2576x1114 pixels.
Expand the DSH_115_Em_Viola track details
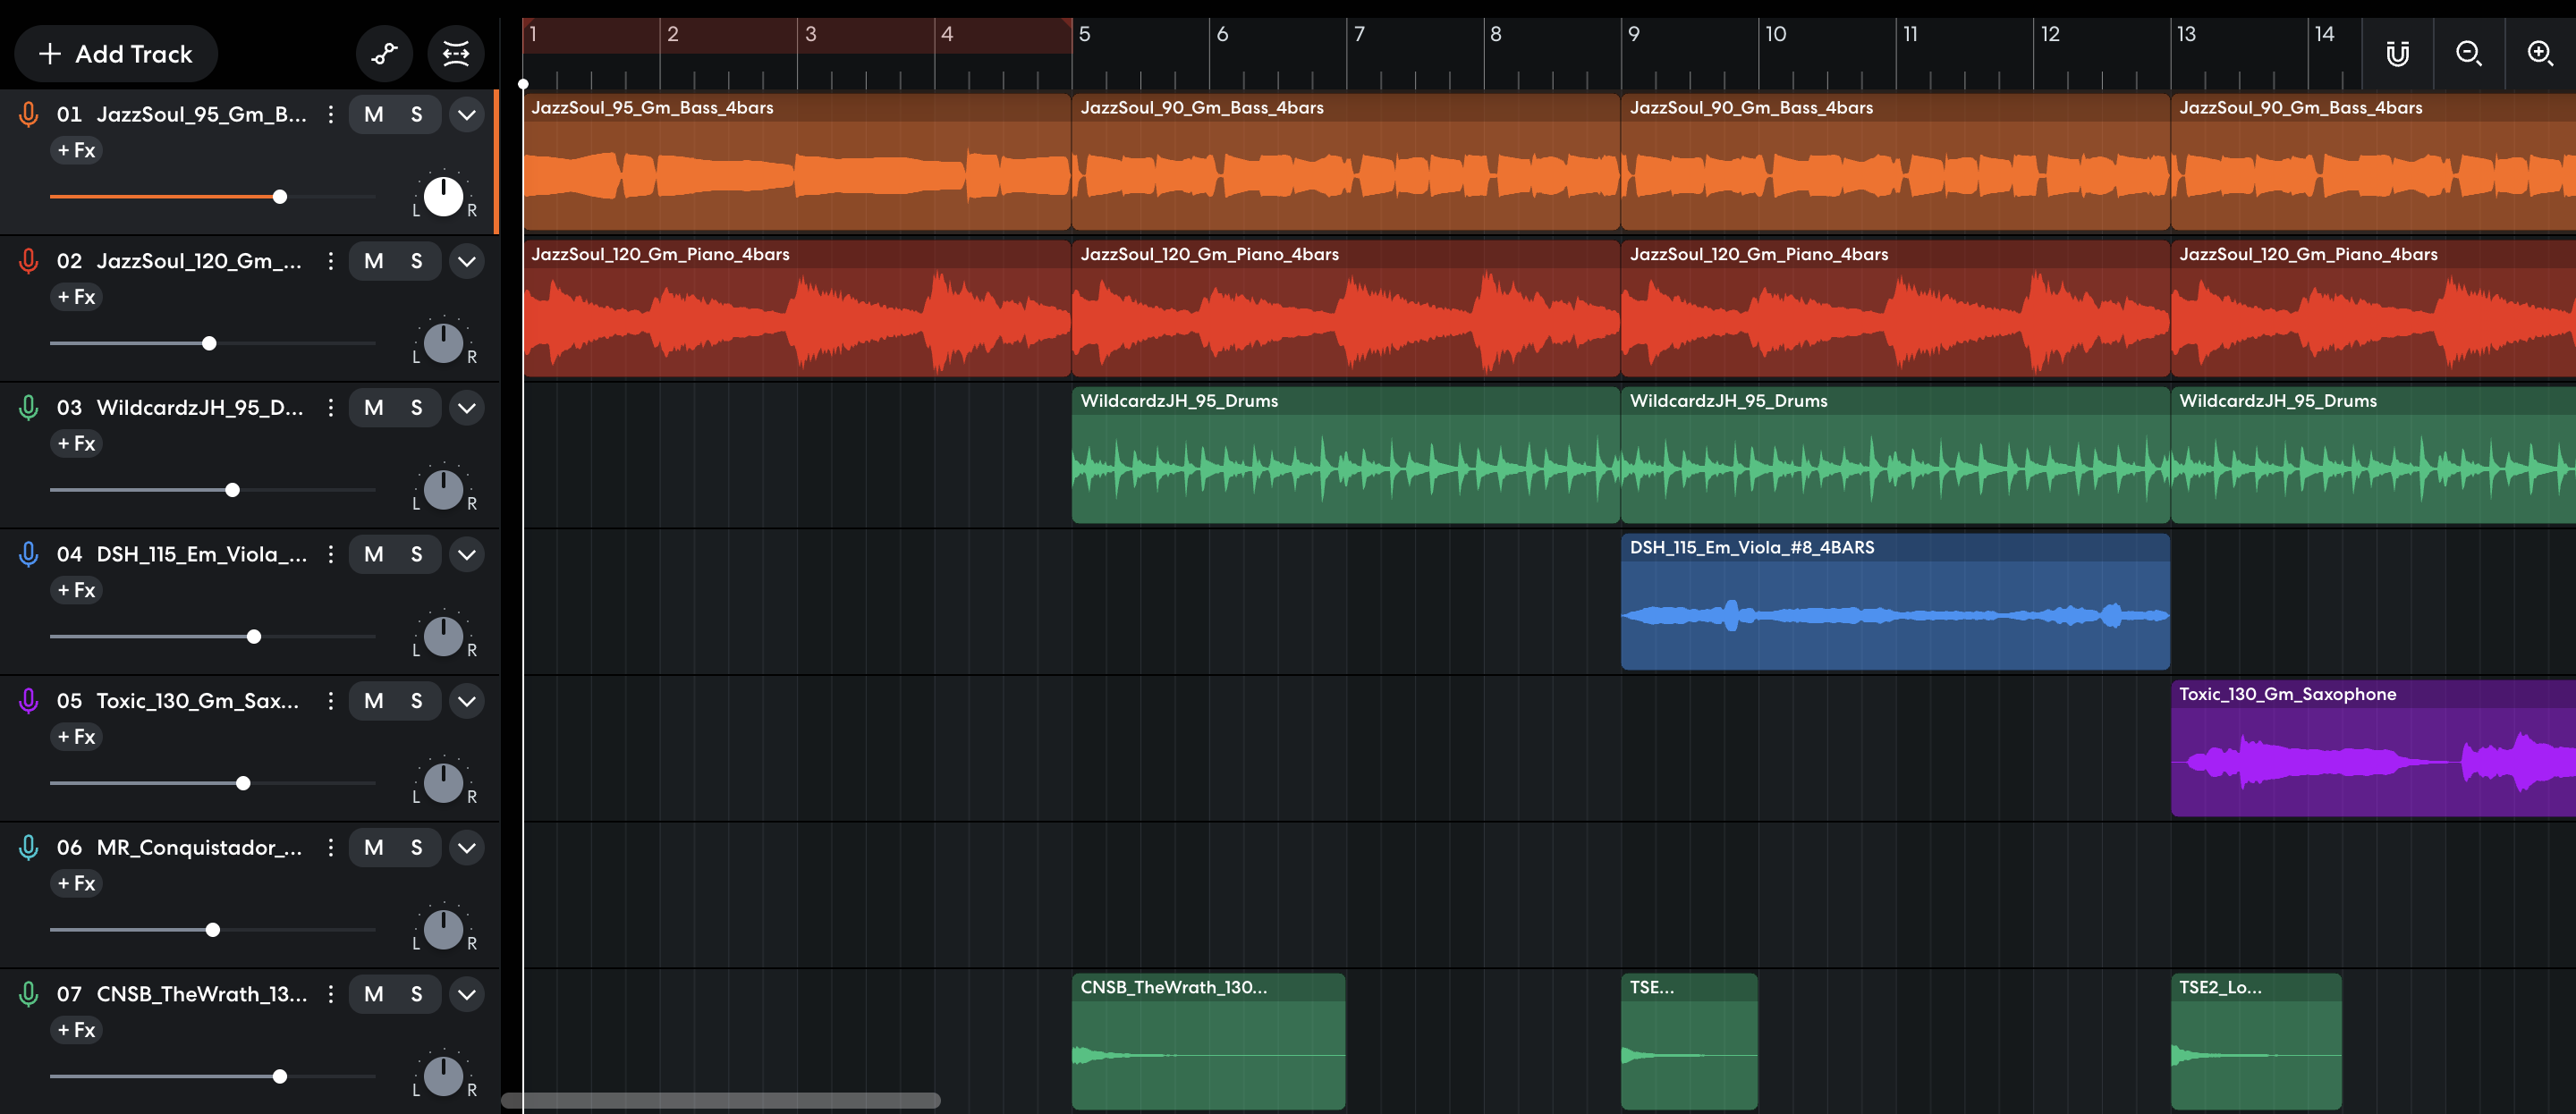tap(466, 554)
